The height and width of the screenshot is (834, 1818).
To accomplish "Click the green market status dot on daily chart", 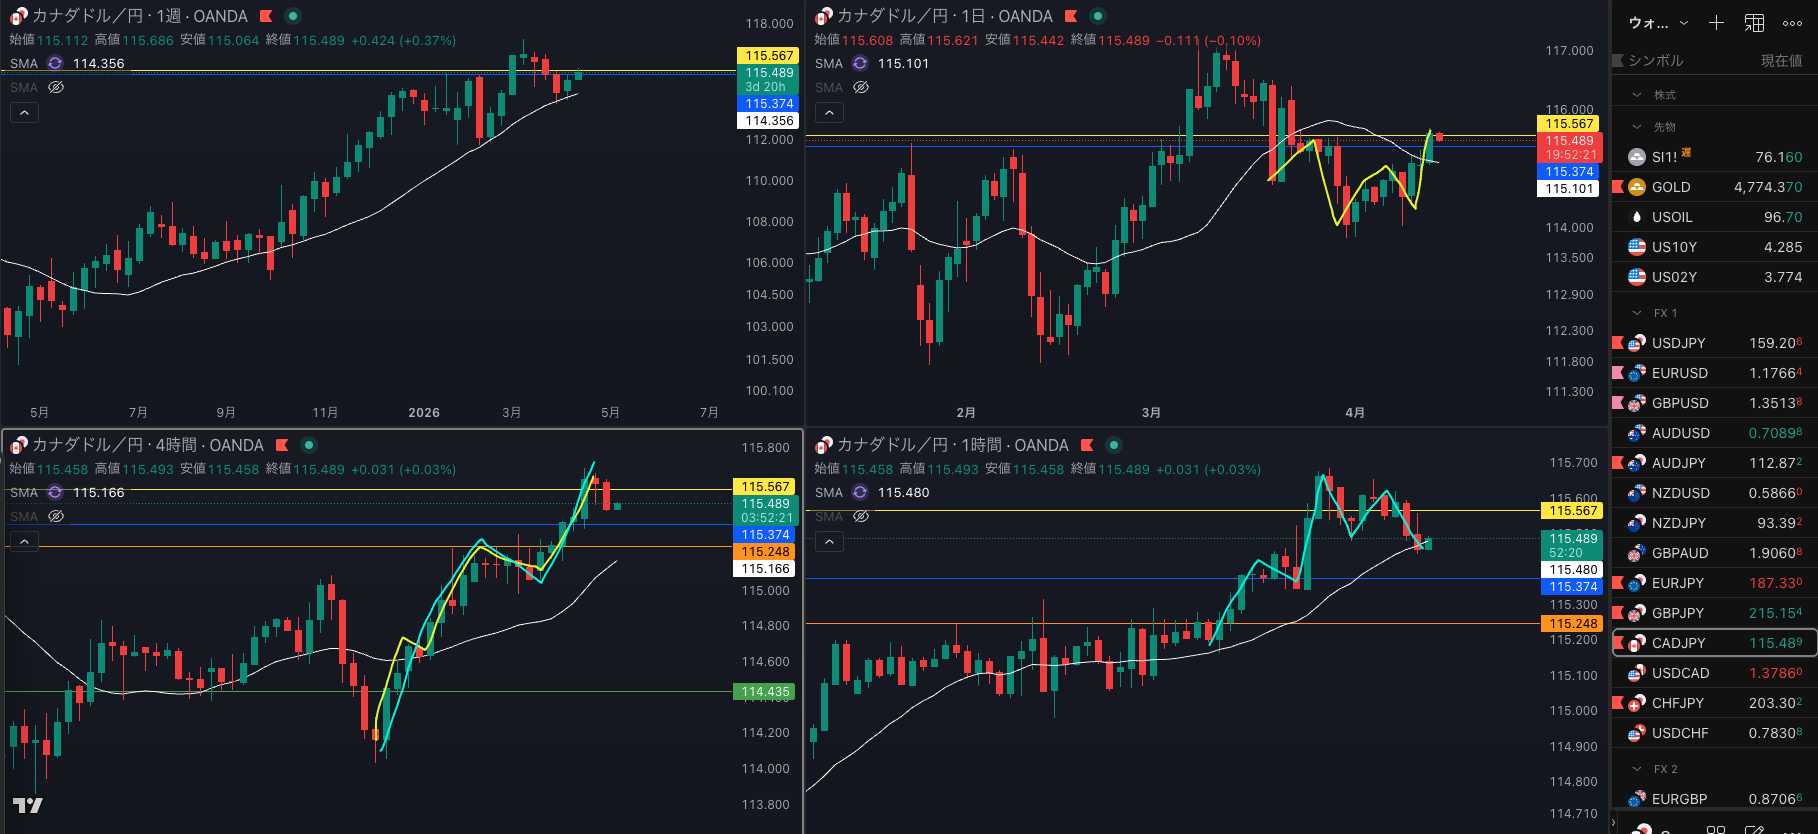I will [x=1097, y=16].
